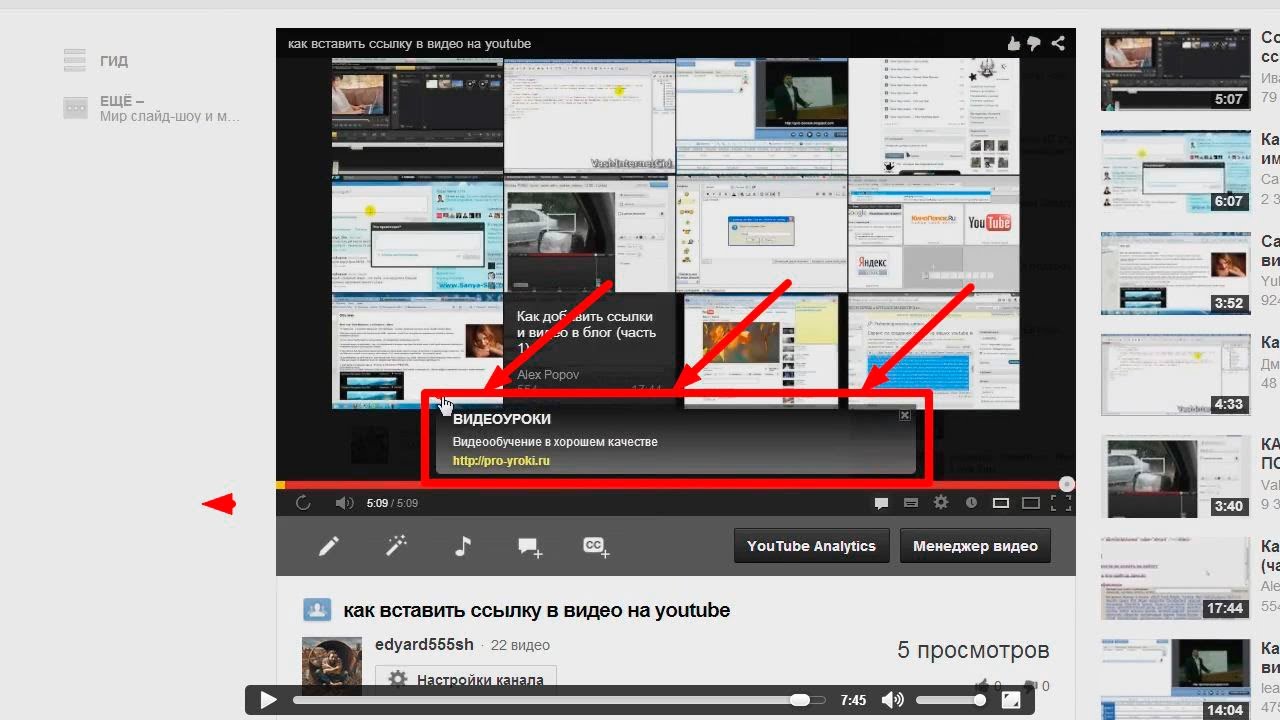Click the 5 просмотров view count
Image resolution: width=1280 pixels, height=720 pixels.
[x=973, y=650]
